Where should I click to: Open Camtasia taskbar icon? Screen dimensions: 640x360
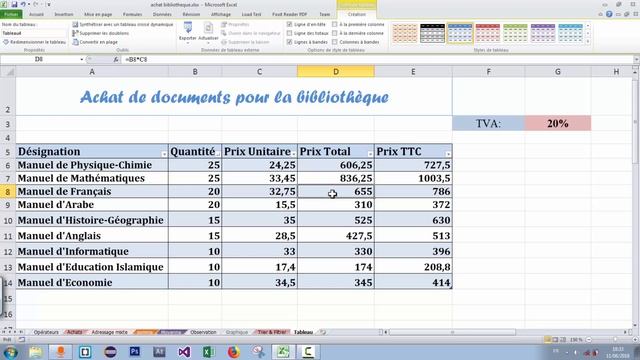coord(308,352)
